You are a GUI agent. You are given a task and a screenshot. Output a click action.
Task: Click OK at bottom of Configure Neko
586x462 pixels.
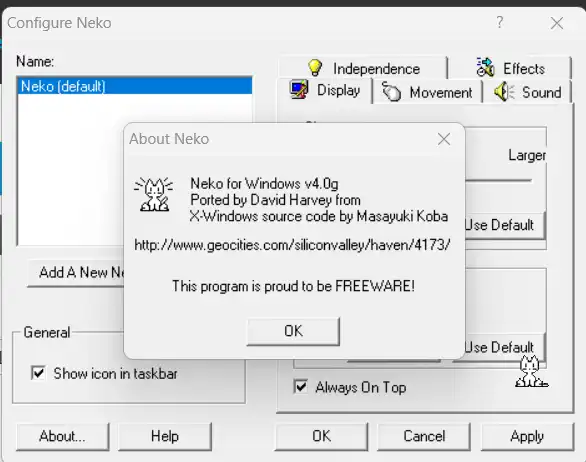pyautogui.click(x=321, y=436)
